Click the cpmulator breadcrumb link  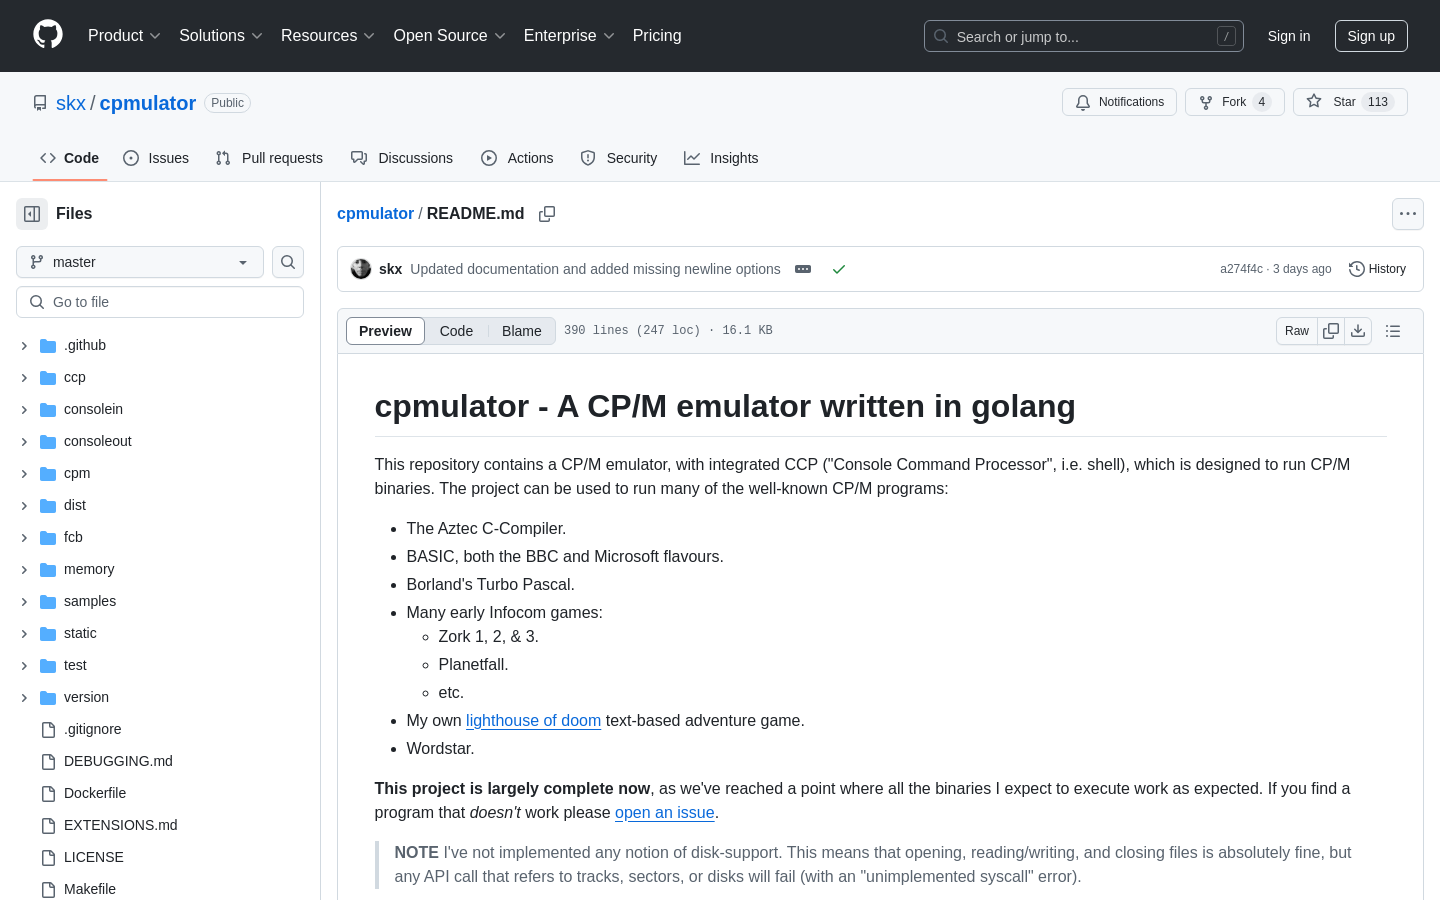[x=375, y=214]
